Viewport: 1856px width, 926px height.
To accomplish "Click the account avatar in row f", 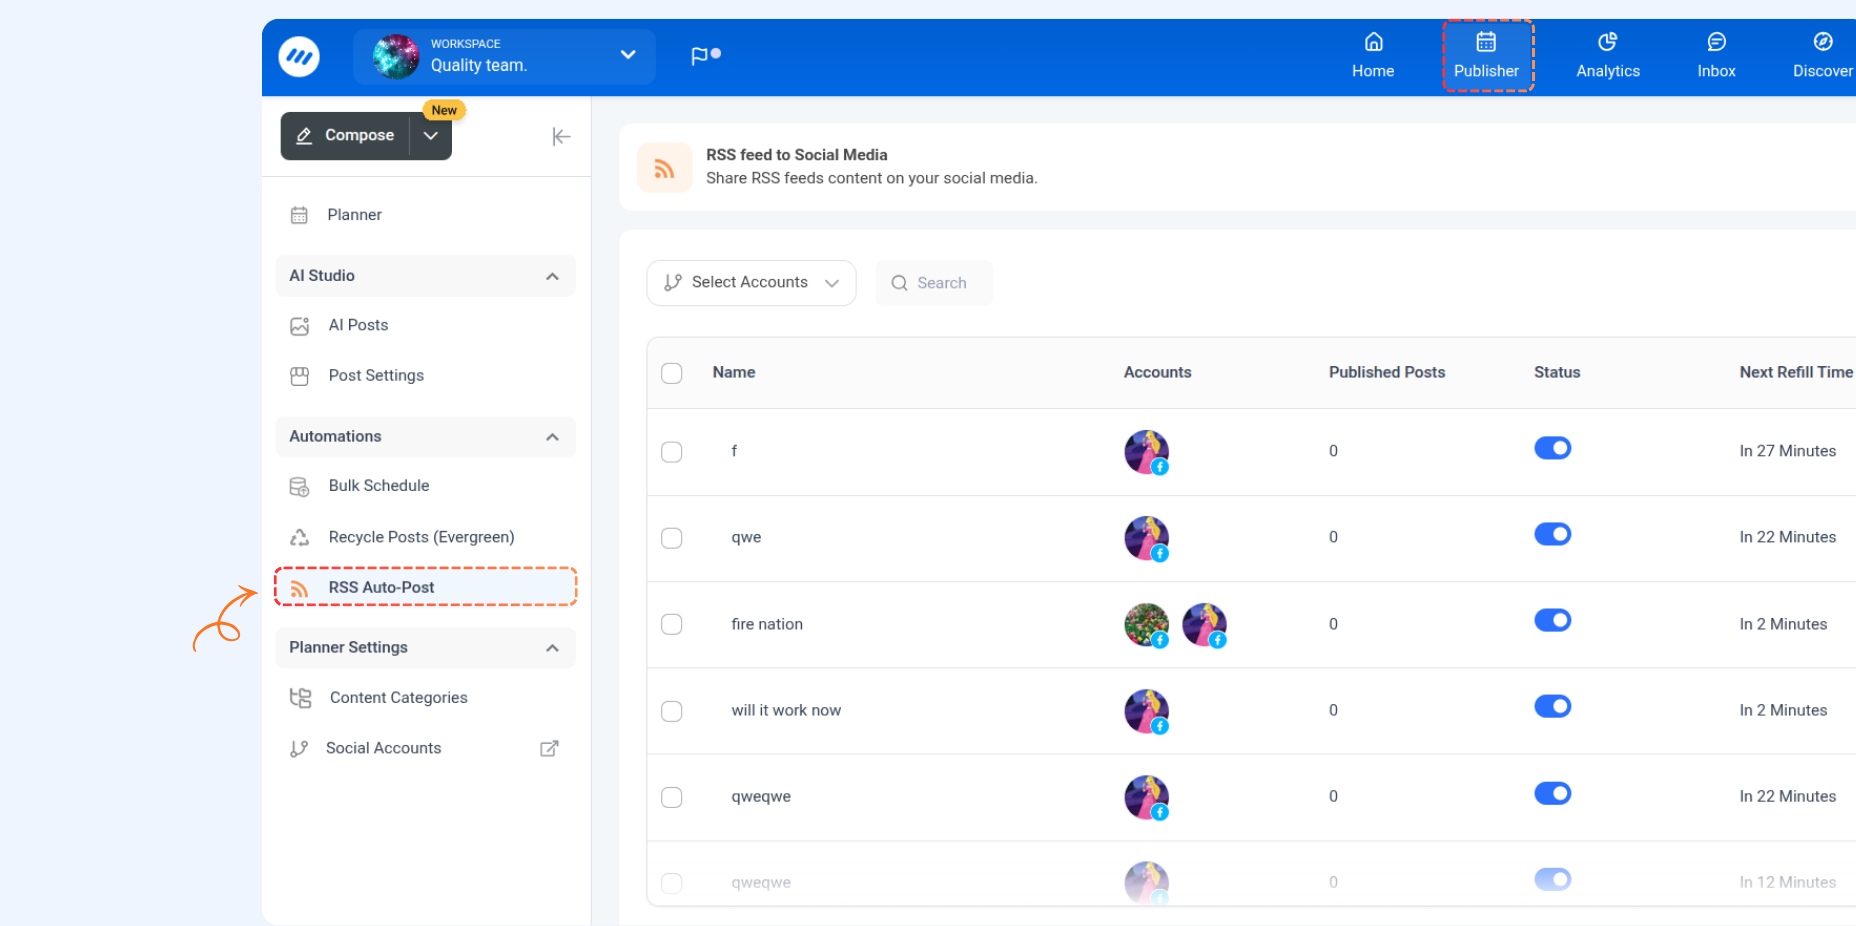I will [1147, 452].
